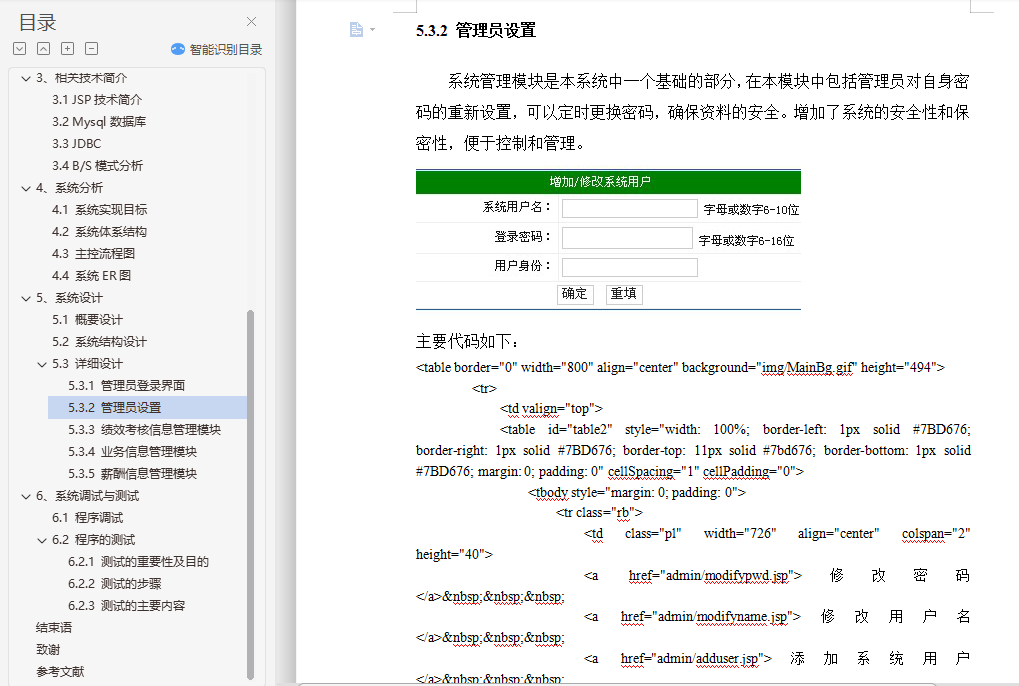
Task: Go to 致谢 section
Action: click(x=48, y=650)
